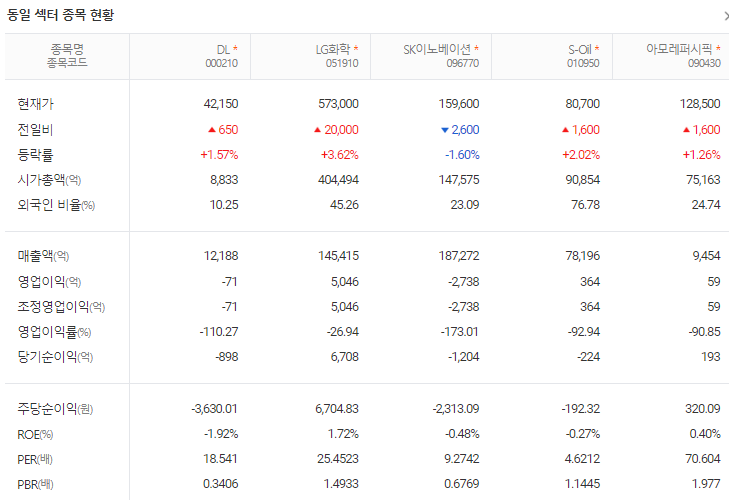The width and height of the screenshot is (729, 500).
Task: Click the +2.02% change rate
Action: 581,155
